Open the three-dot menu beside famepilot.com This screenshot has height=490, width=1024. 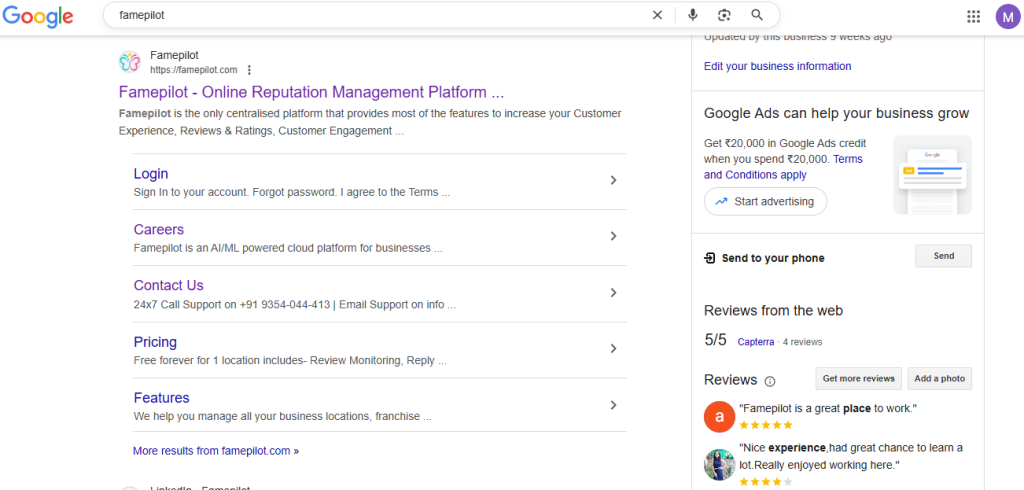pyautogui.click(x=249, y=70)
